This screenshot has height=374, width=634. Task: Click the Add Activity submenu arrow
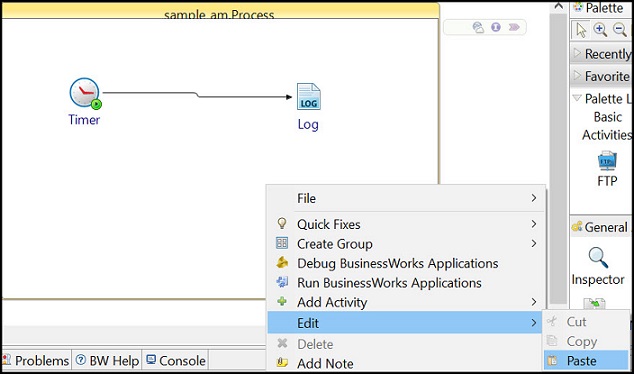pyautogui.click(x=534, y=302)
